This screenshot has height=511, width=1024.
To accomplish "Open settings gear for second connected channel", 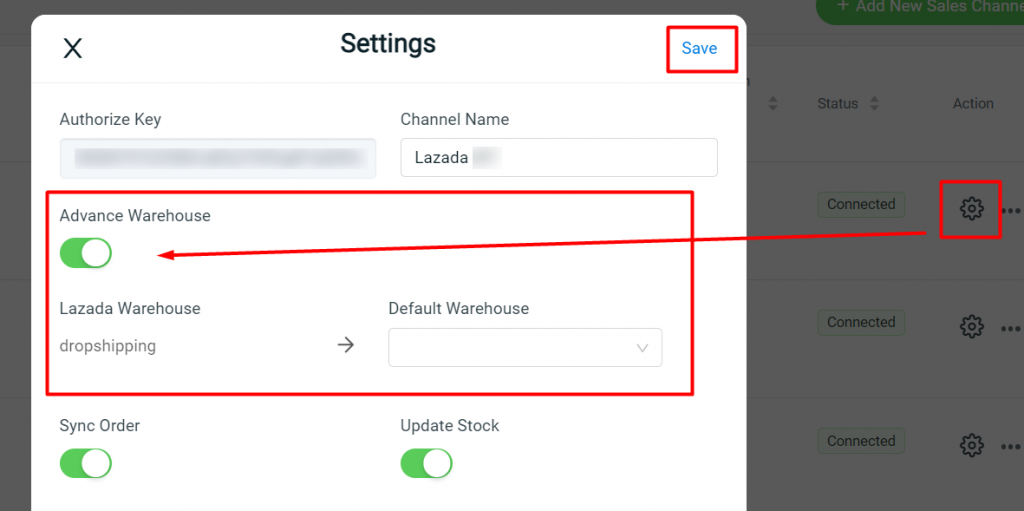I will [972, 326].
